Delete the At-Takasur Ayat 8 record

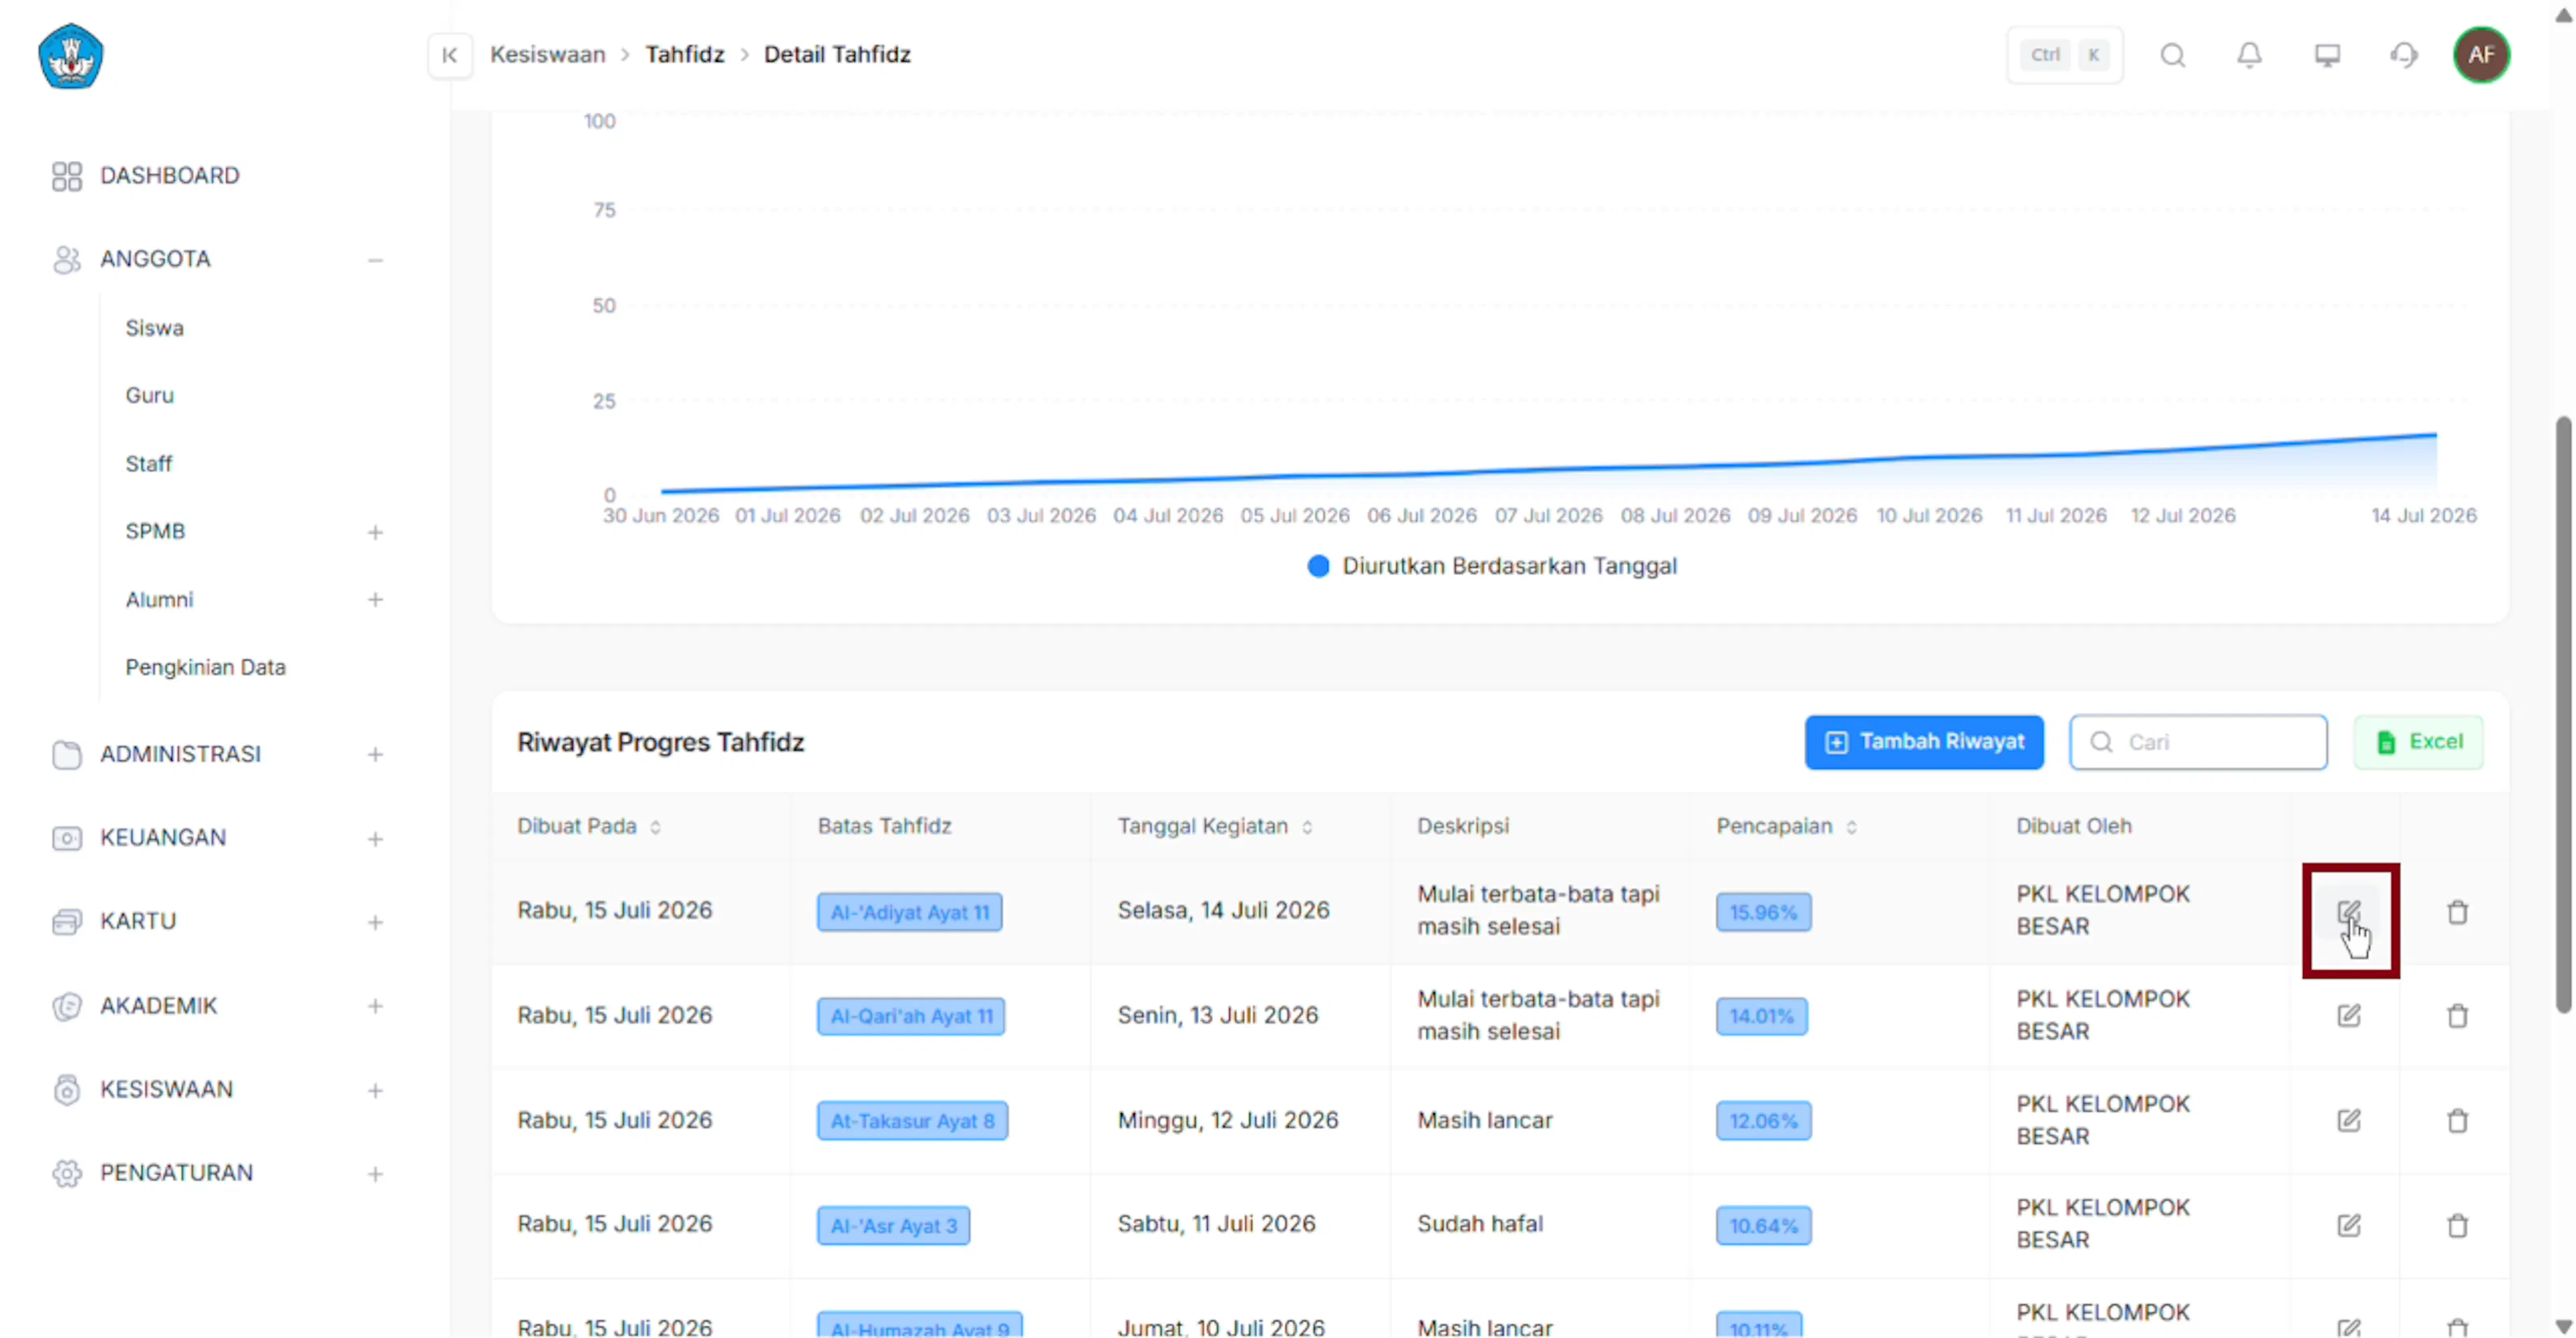click(x=2457, y=1120)
